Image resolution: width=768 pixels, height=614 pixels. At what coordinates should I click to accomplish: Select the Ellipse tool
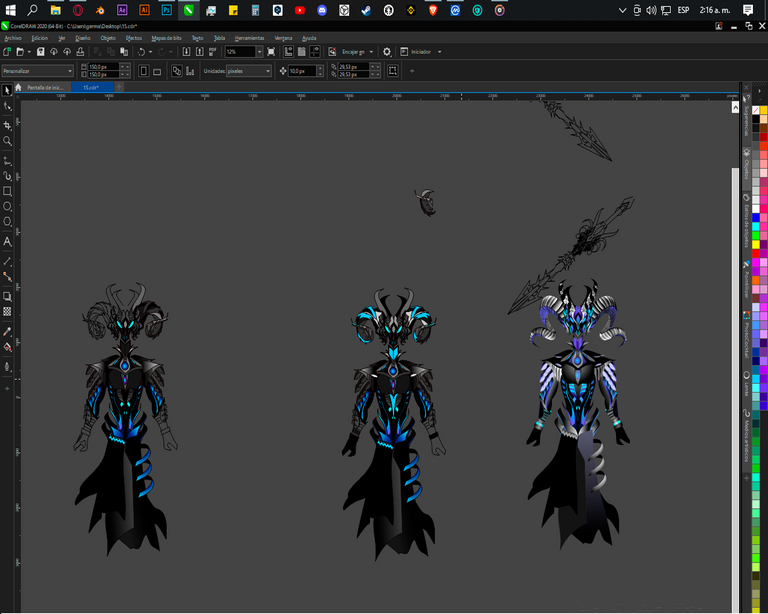[7, 207]
